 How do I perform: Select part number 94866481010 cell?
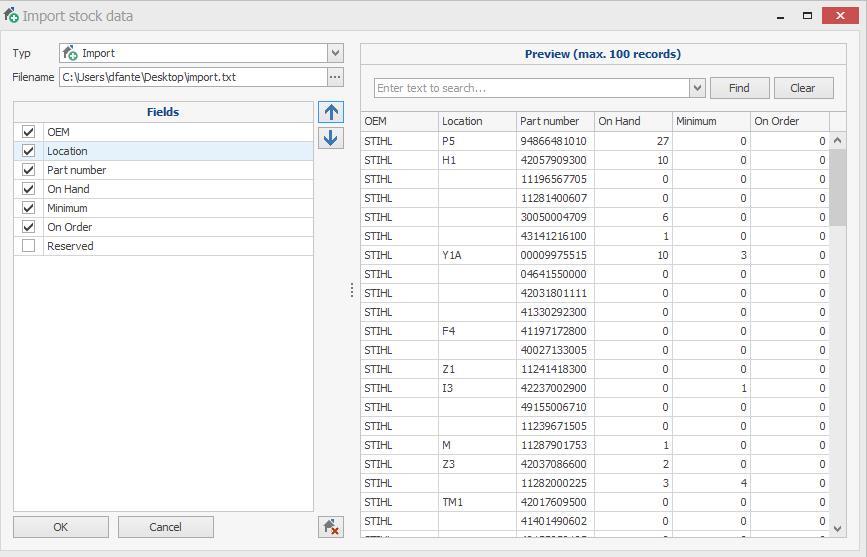tap(556, 141)
